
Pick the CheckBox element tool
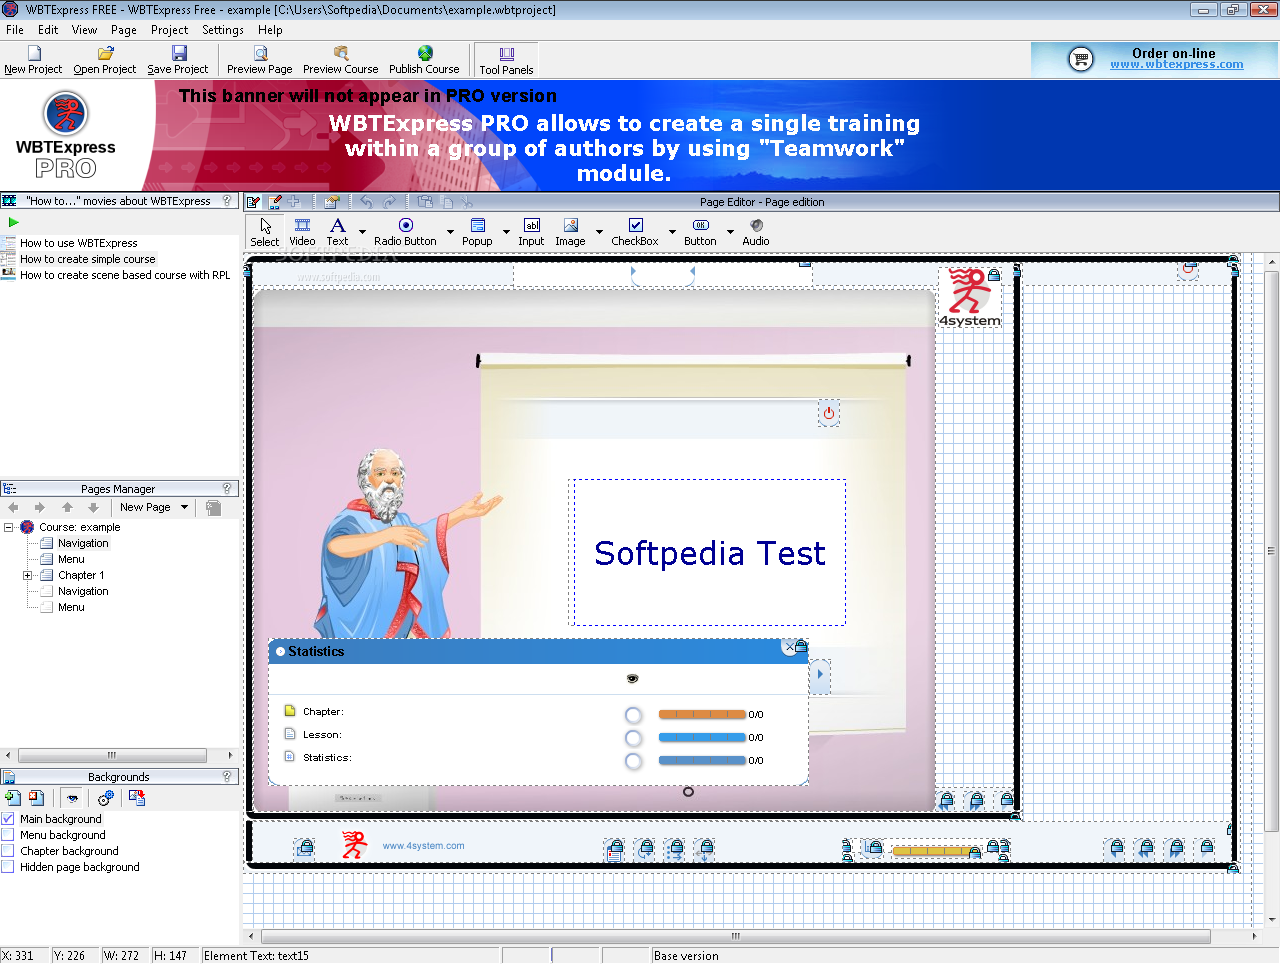(635, 232)
